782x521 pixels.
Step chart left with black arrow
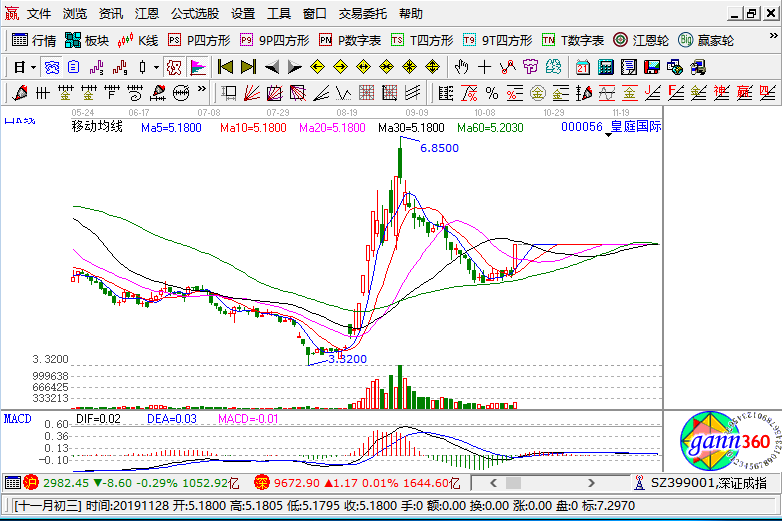[271, 67]
